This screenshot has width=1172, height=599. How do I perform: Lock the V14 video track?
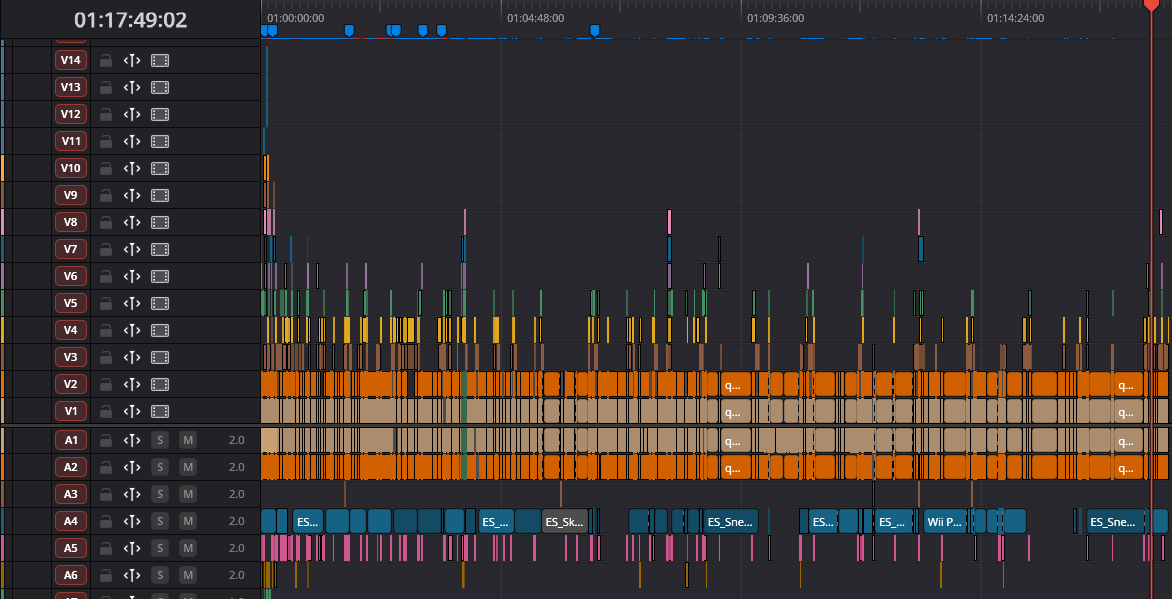106,61
